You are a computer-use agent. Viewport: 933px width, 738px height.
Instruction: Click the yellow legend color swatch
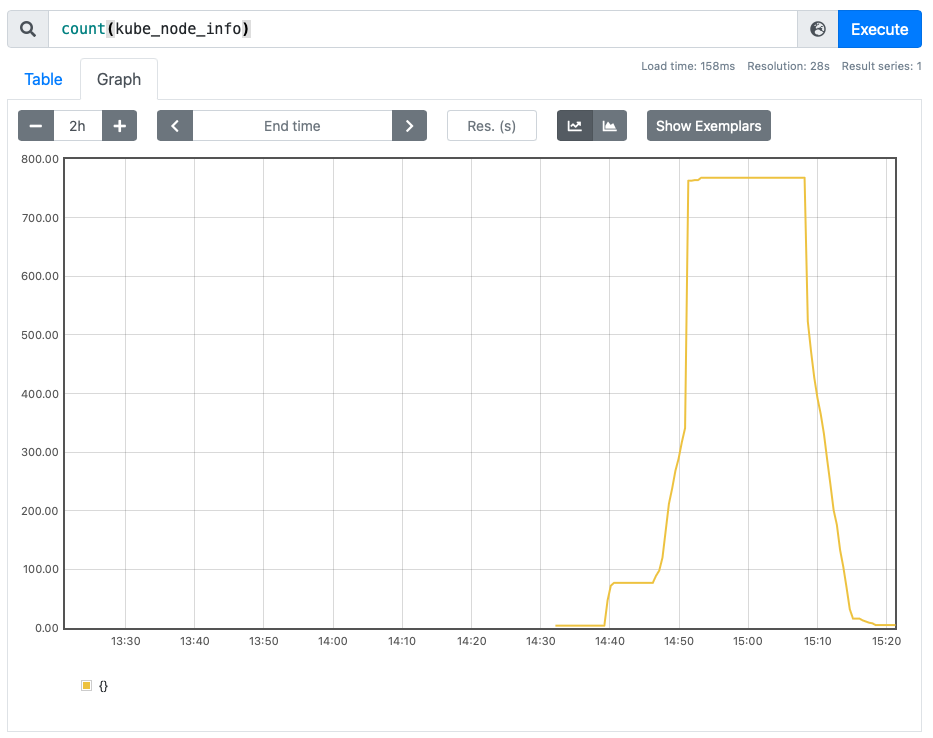click(86, 686)
